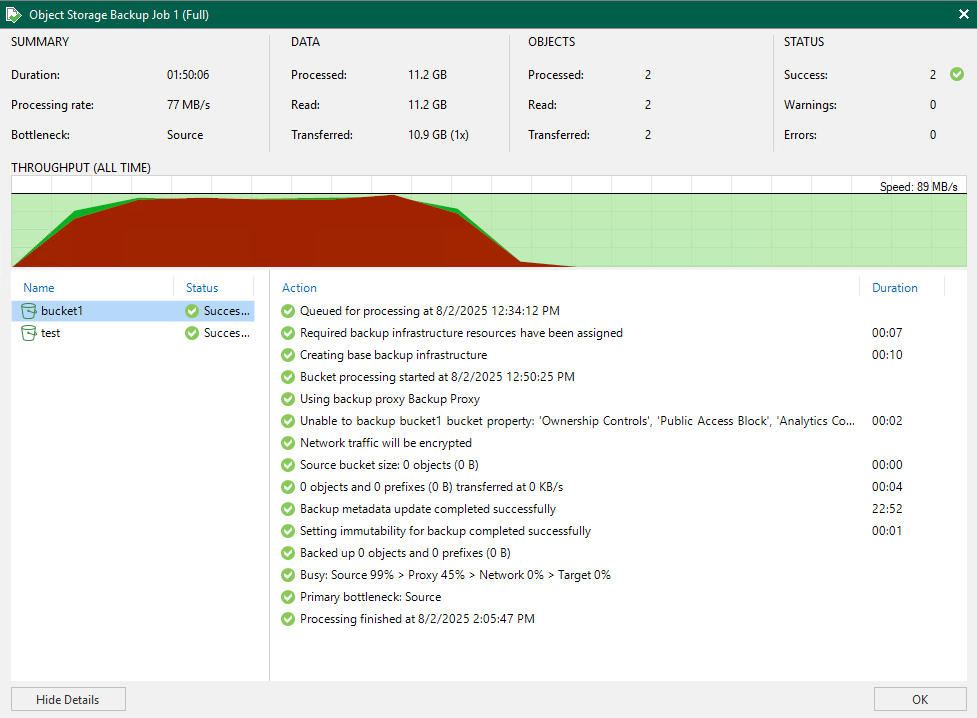Click the Veeam job icon in title bar
The height and width of the screenshot is (718, 977).
[14, 14]
